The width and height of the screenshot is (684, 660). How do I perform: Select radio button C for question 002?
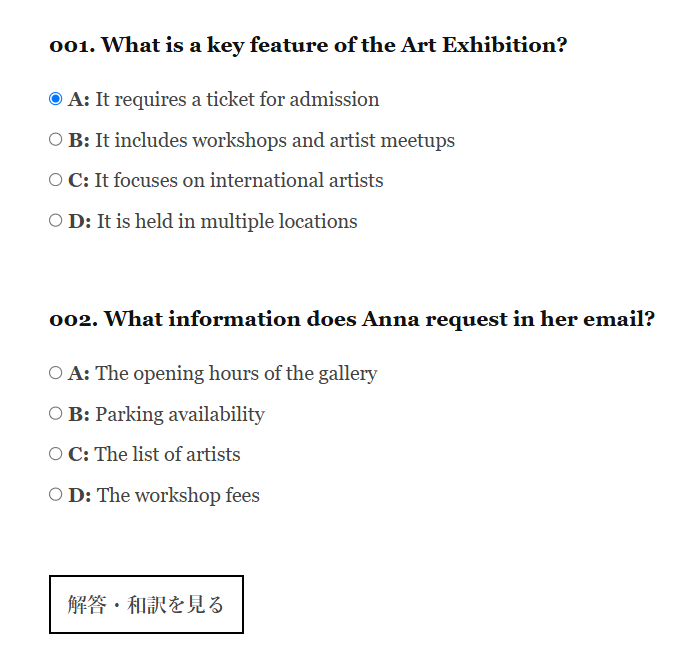pos(55,454)
